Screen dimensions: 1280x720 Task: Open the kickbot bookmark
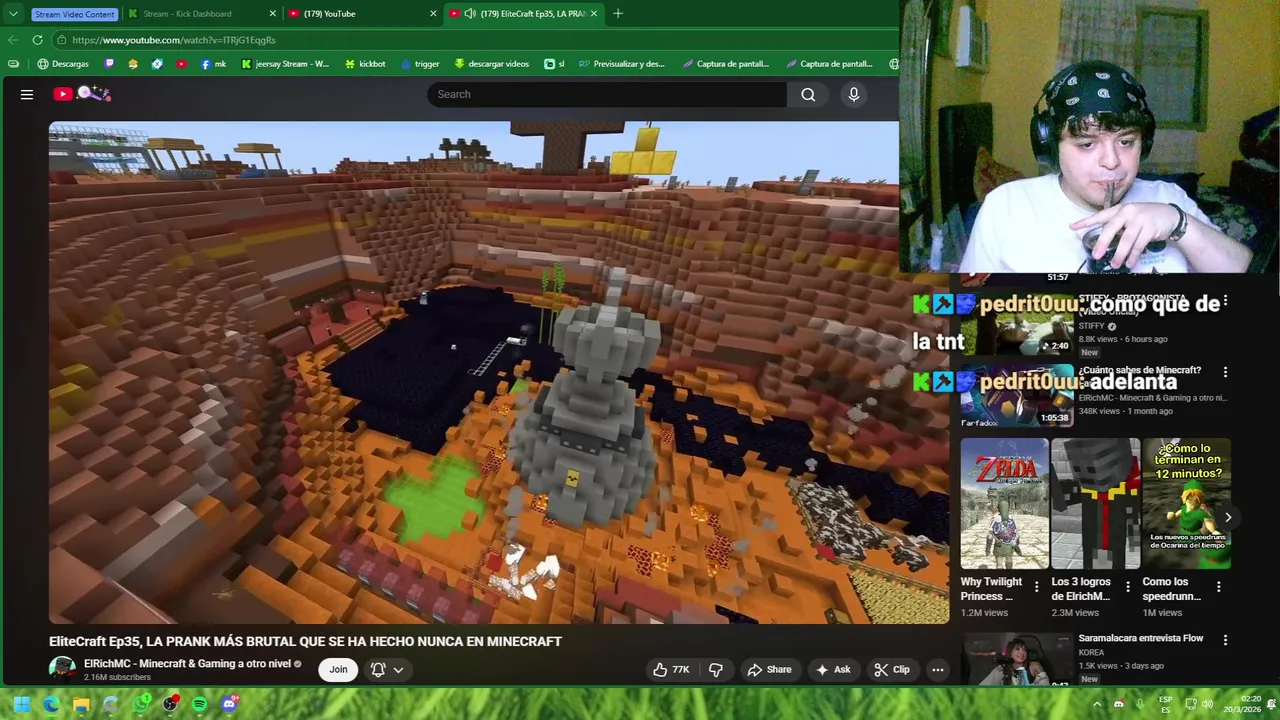pyautogui.click(x=365, y=64)
